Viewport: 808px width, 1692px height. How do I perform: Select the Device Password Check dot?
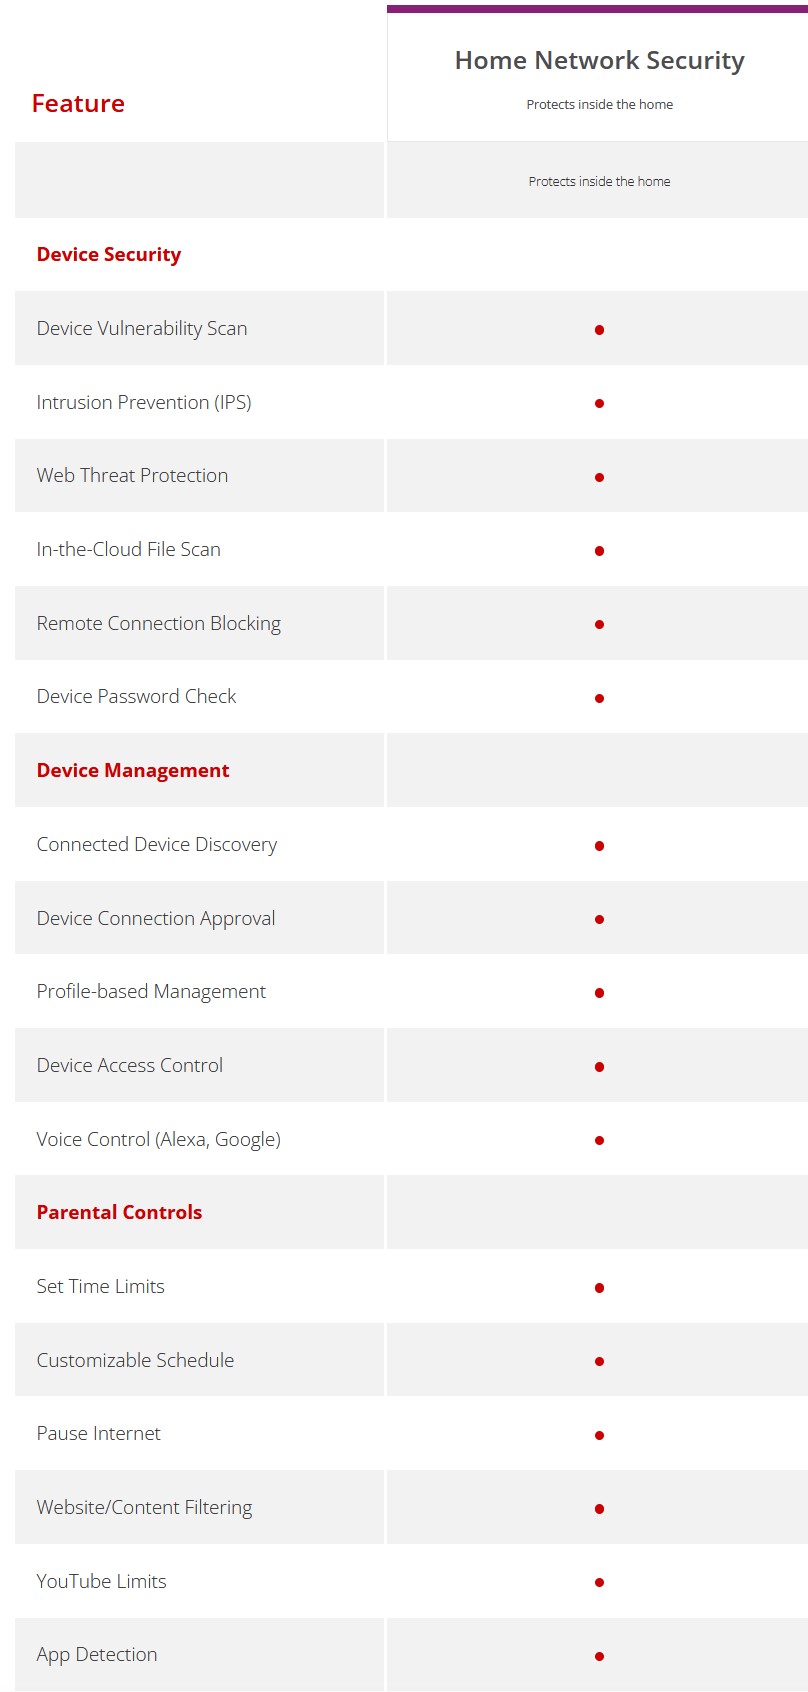coord(599,698)
